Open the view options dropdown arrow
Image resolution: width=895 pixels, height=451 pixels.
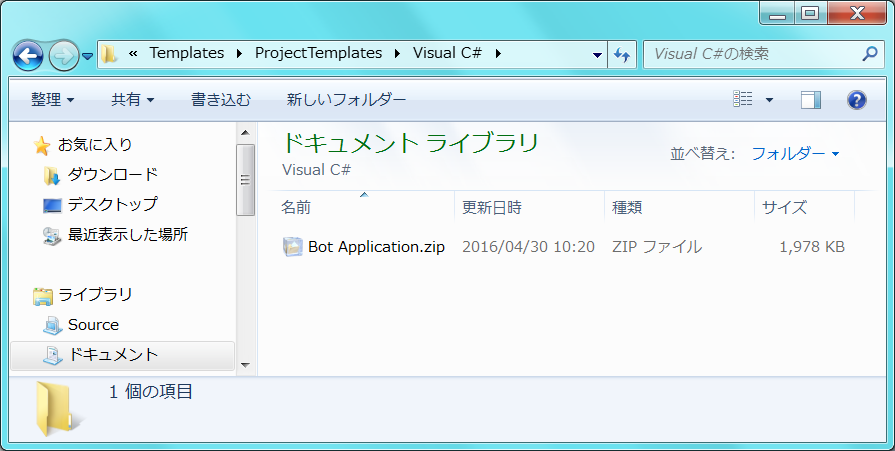769,100
